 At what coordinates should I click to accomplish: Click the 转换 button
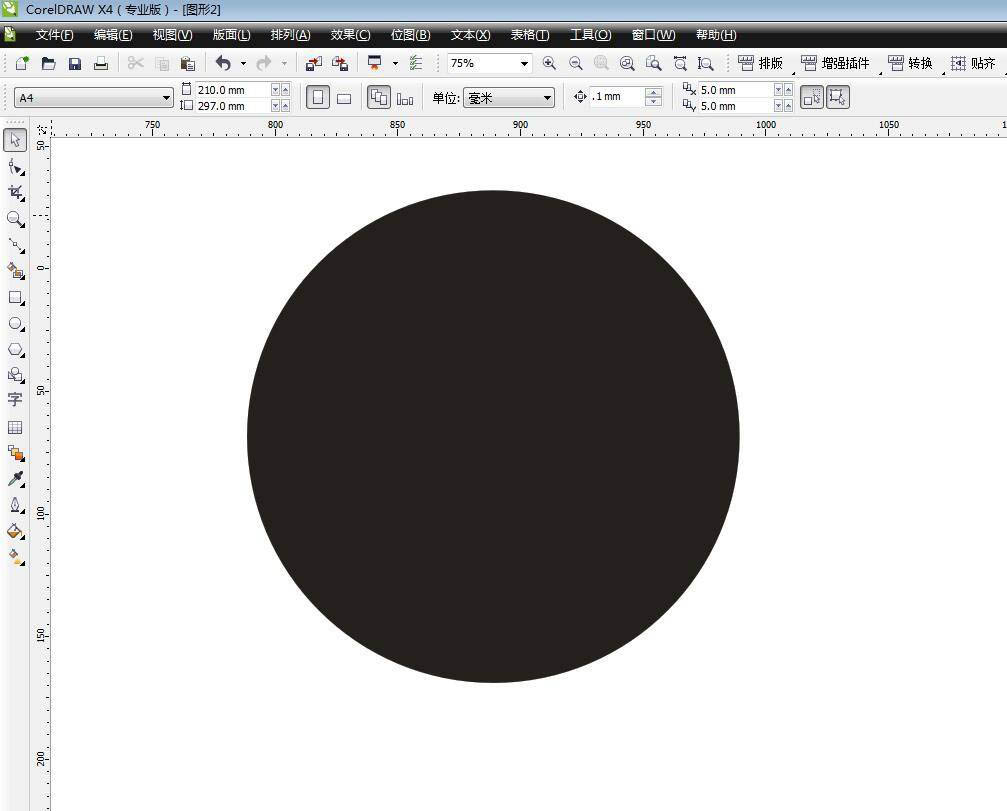910,63
